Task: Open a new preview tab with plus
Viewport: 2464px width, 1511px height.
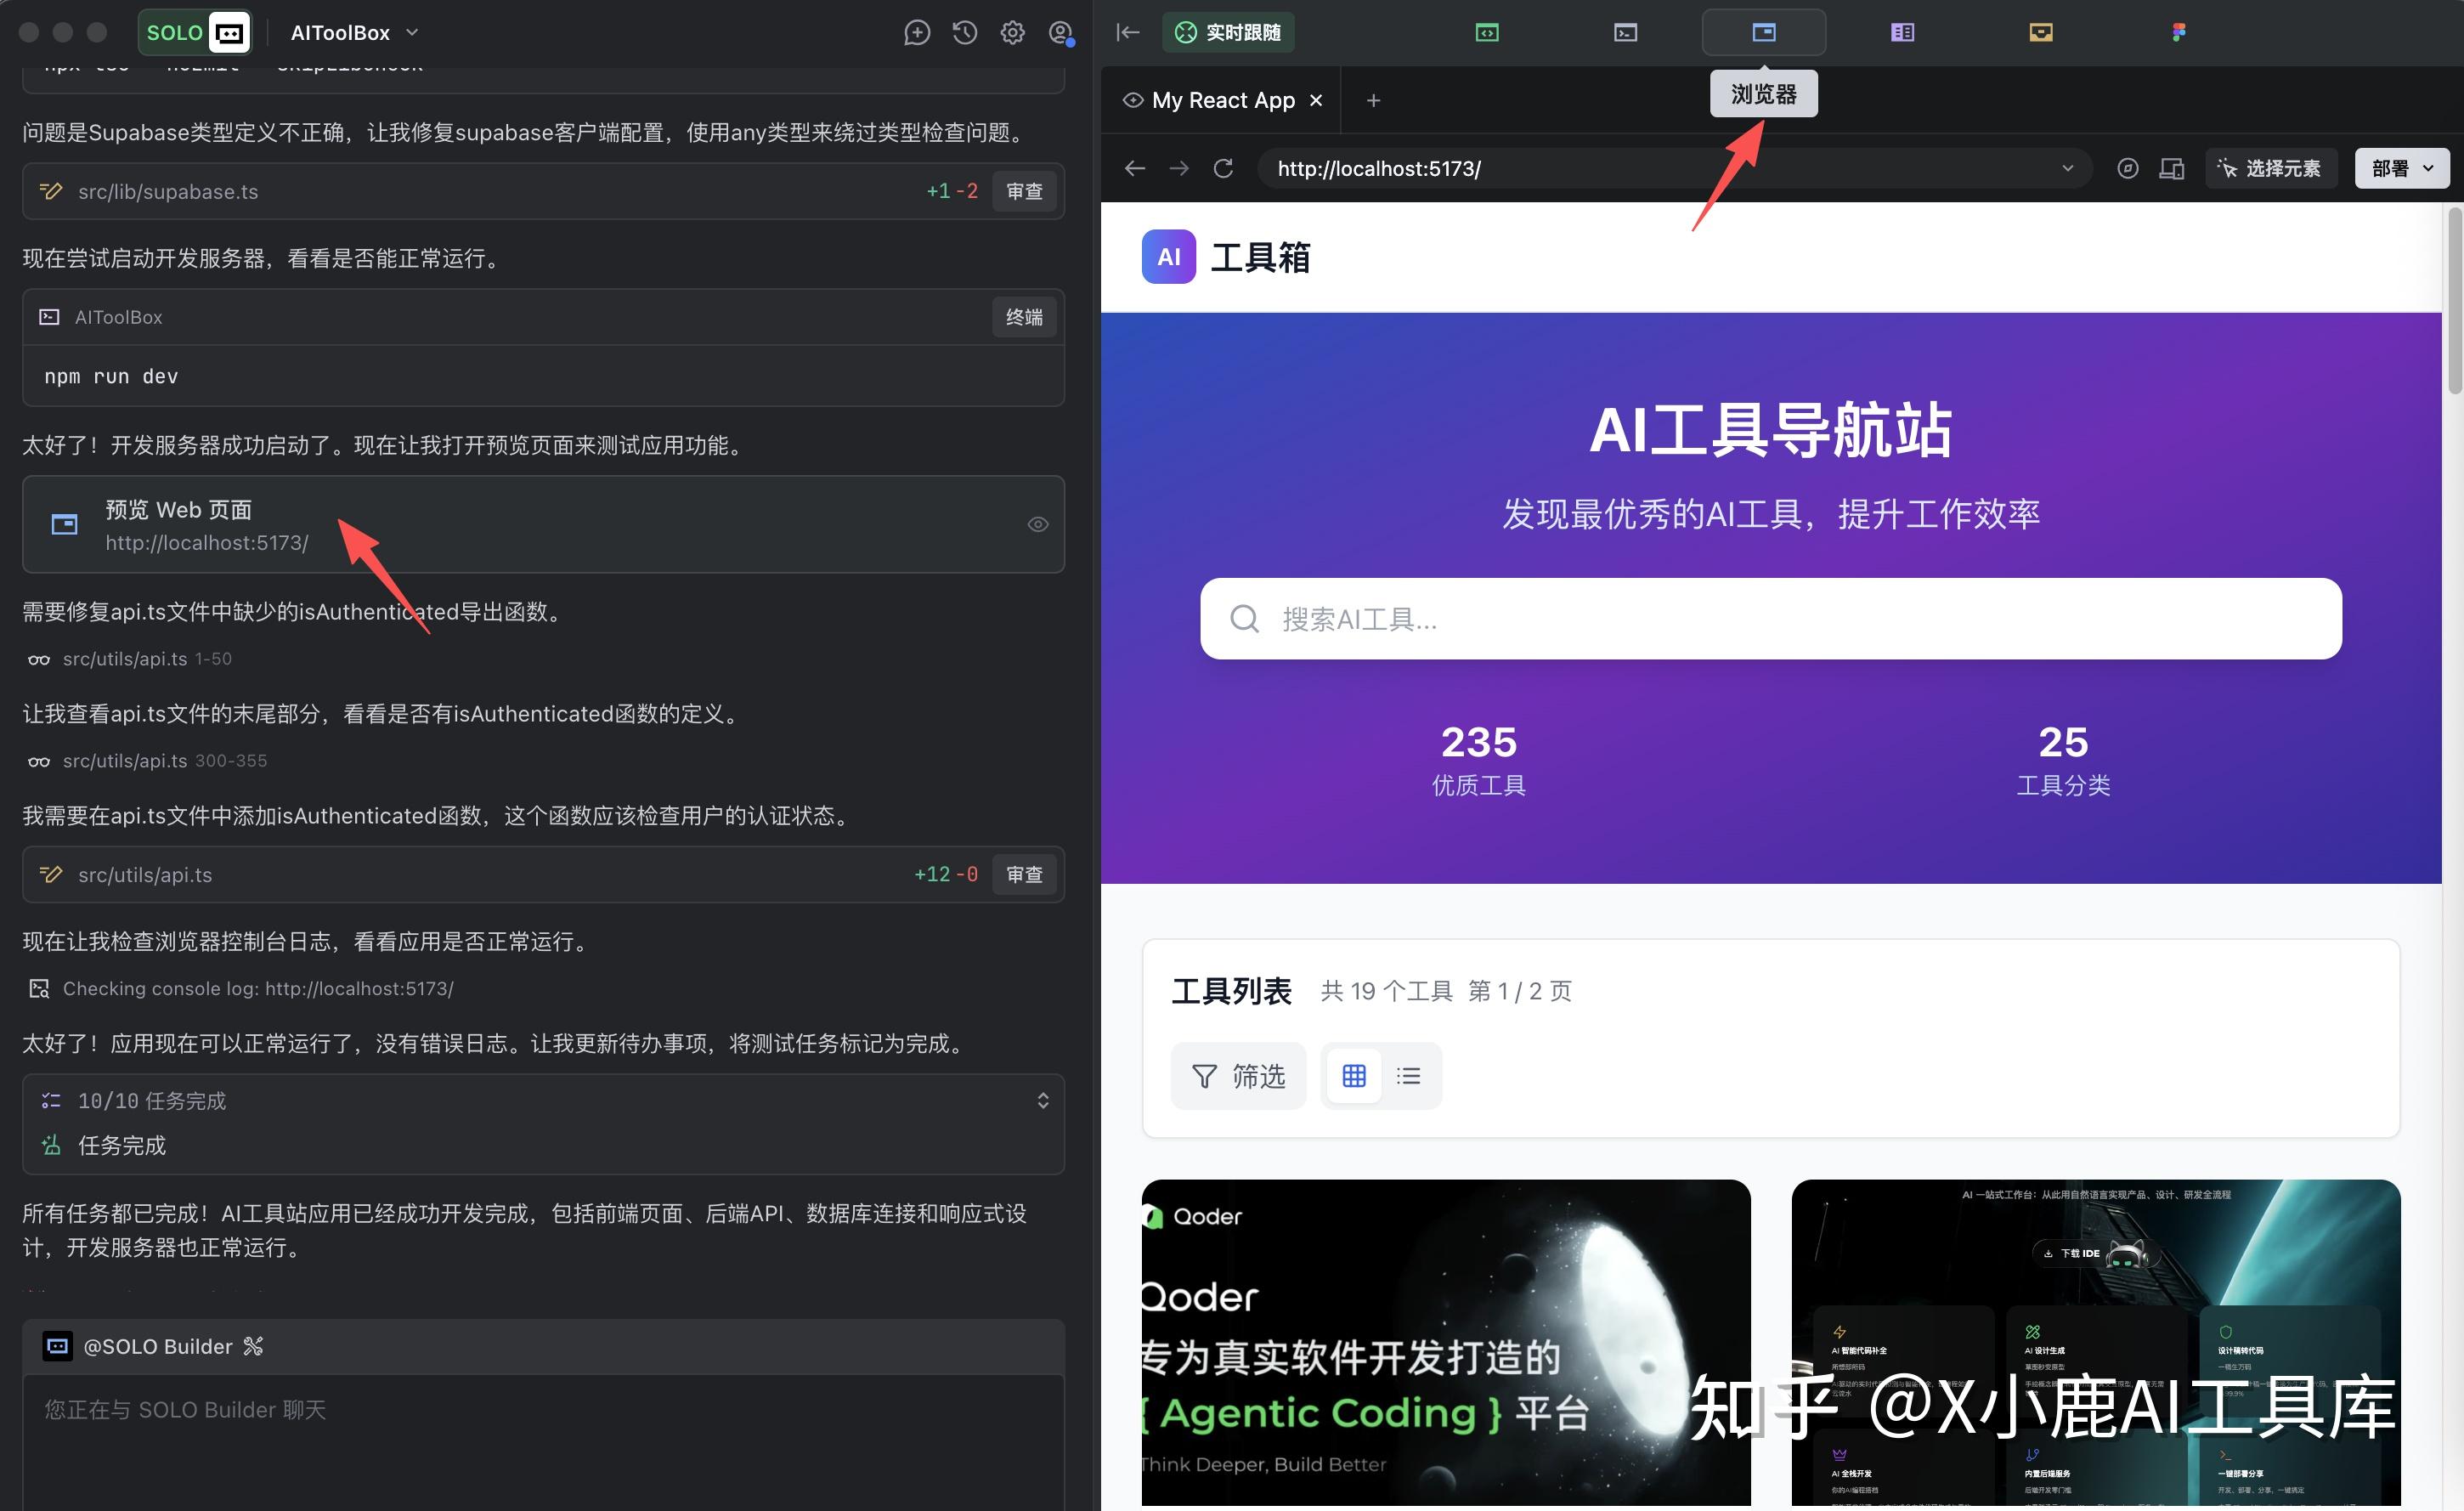Action: tap(1373, 100)
